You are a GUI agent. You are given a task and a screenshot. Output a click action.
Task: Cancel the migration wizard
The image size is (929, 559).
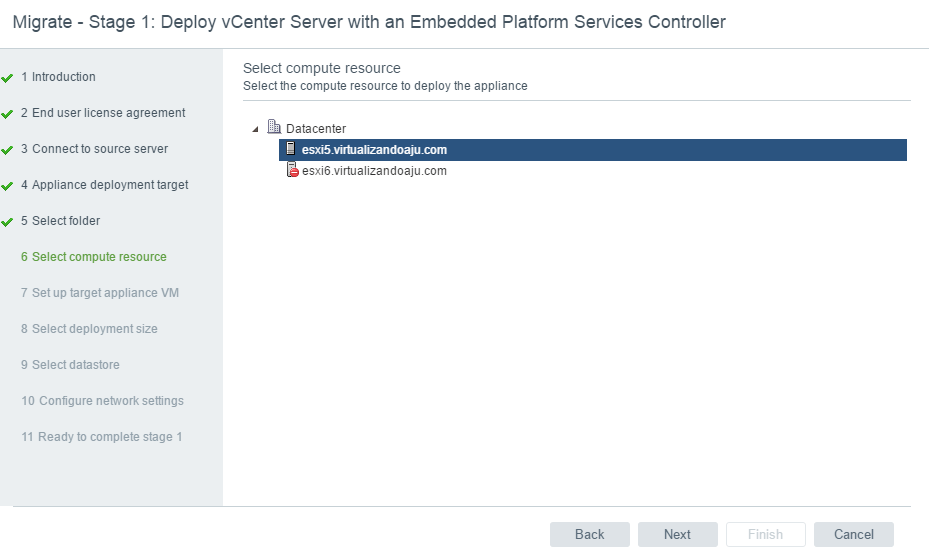853,534
